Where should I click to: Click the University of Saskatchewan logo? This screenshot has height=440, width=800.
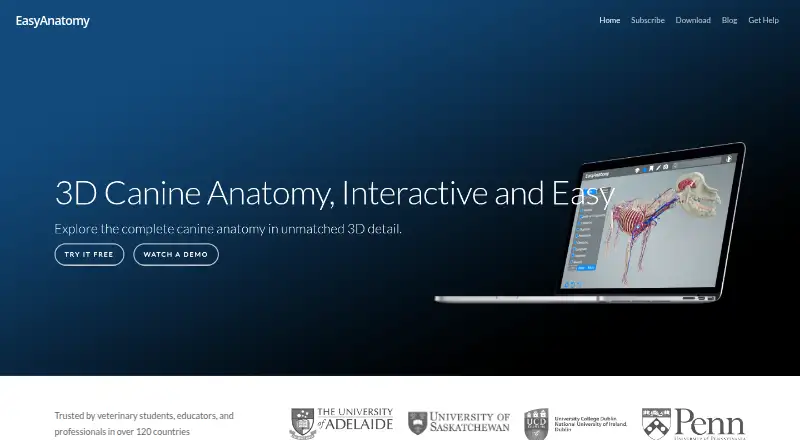tap(459, 423)
